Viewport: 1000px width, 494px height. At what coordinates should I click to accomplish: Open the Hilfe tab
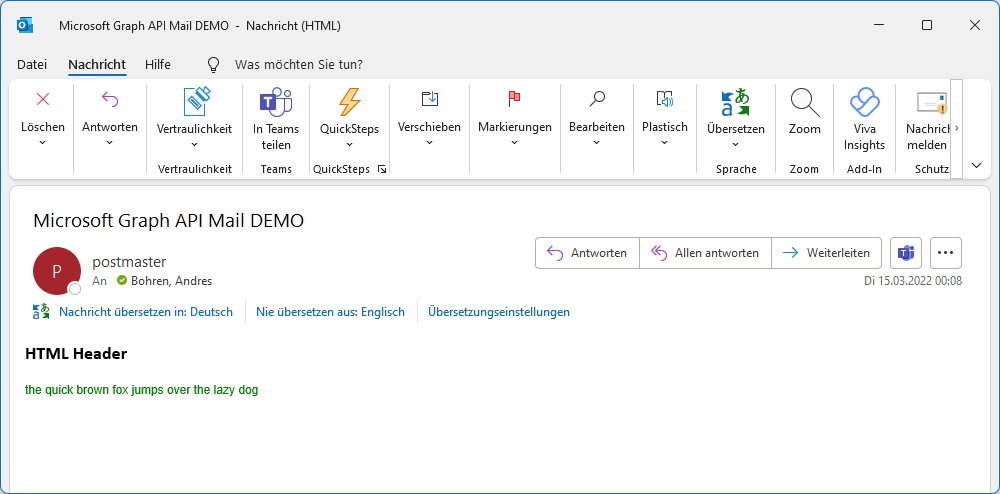tap(158, 64)
